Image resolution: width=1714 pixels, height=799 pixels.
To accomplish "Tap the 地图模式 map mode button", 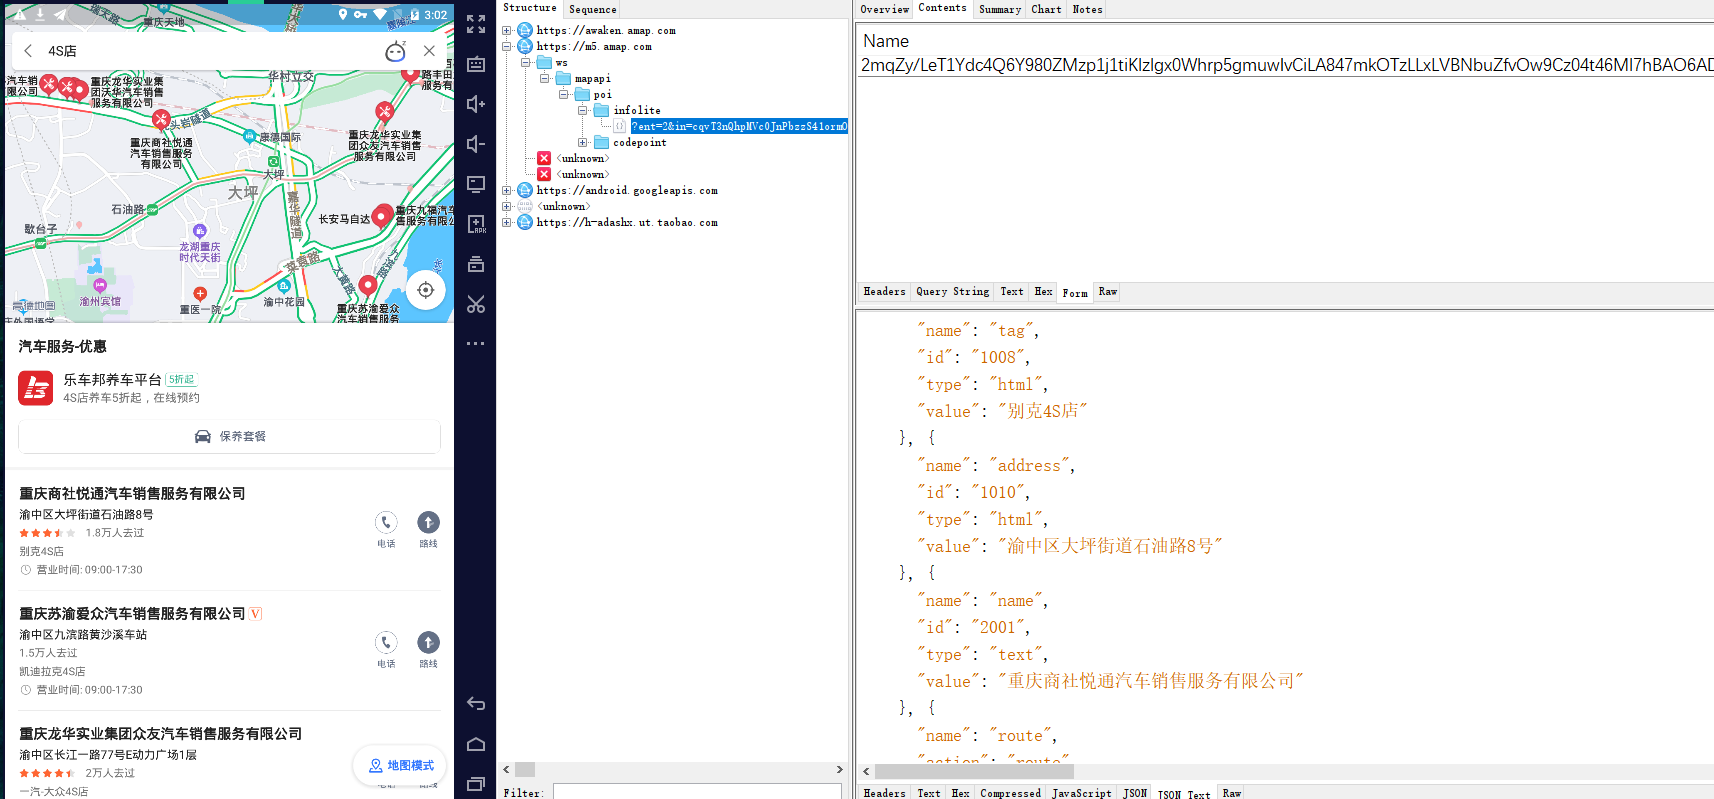I will [400, 765].
